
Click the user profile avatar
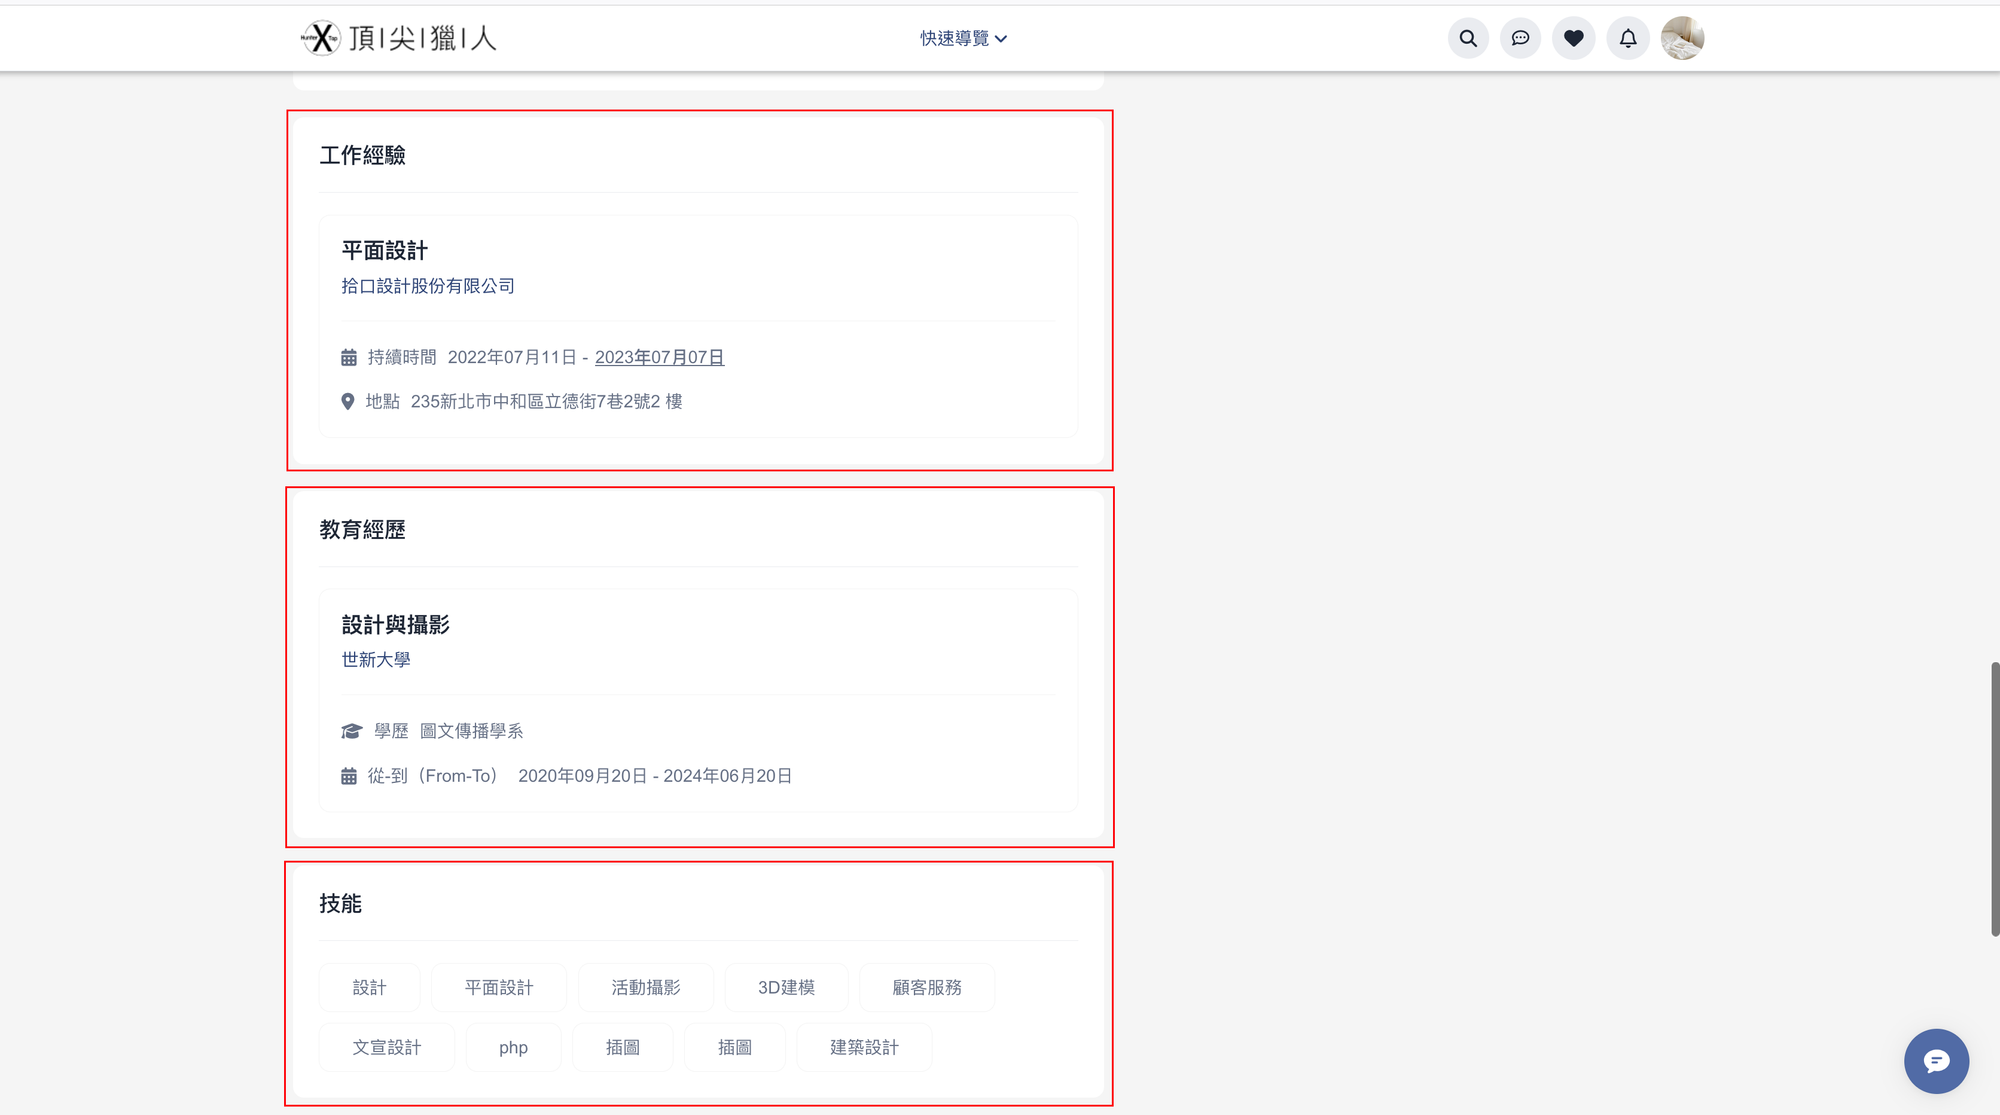coord(1682,38)
